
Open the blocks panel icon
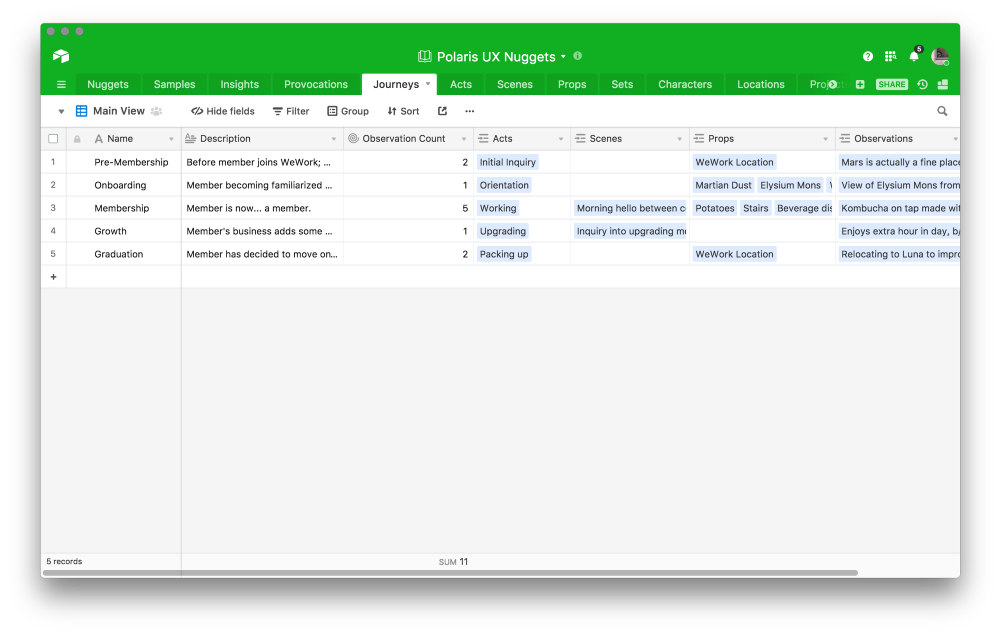(943, 84)
